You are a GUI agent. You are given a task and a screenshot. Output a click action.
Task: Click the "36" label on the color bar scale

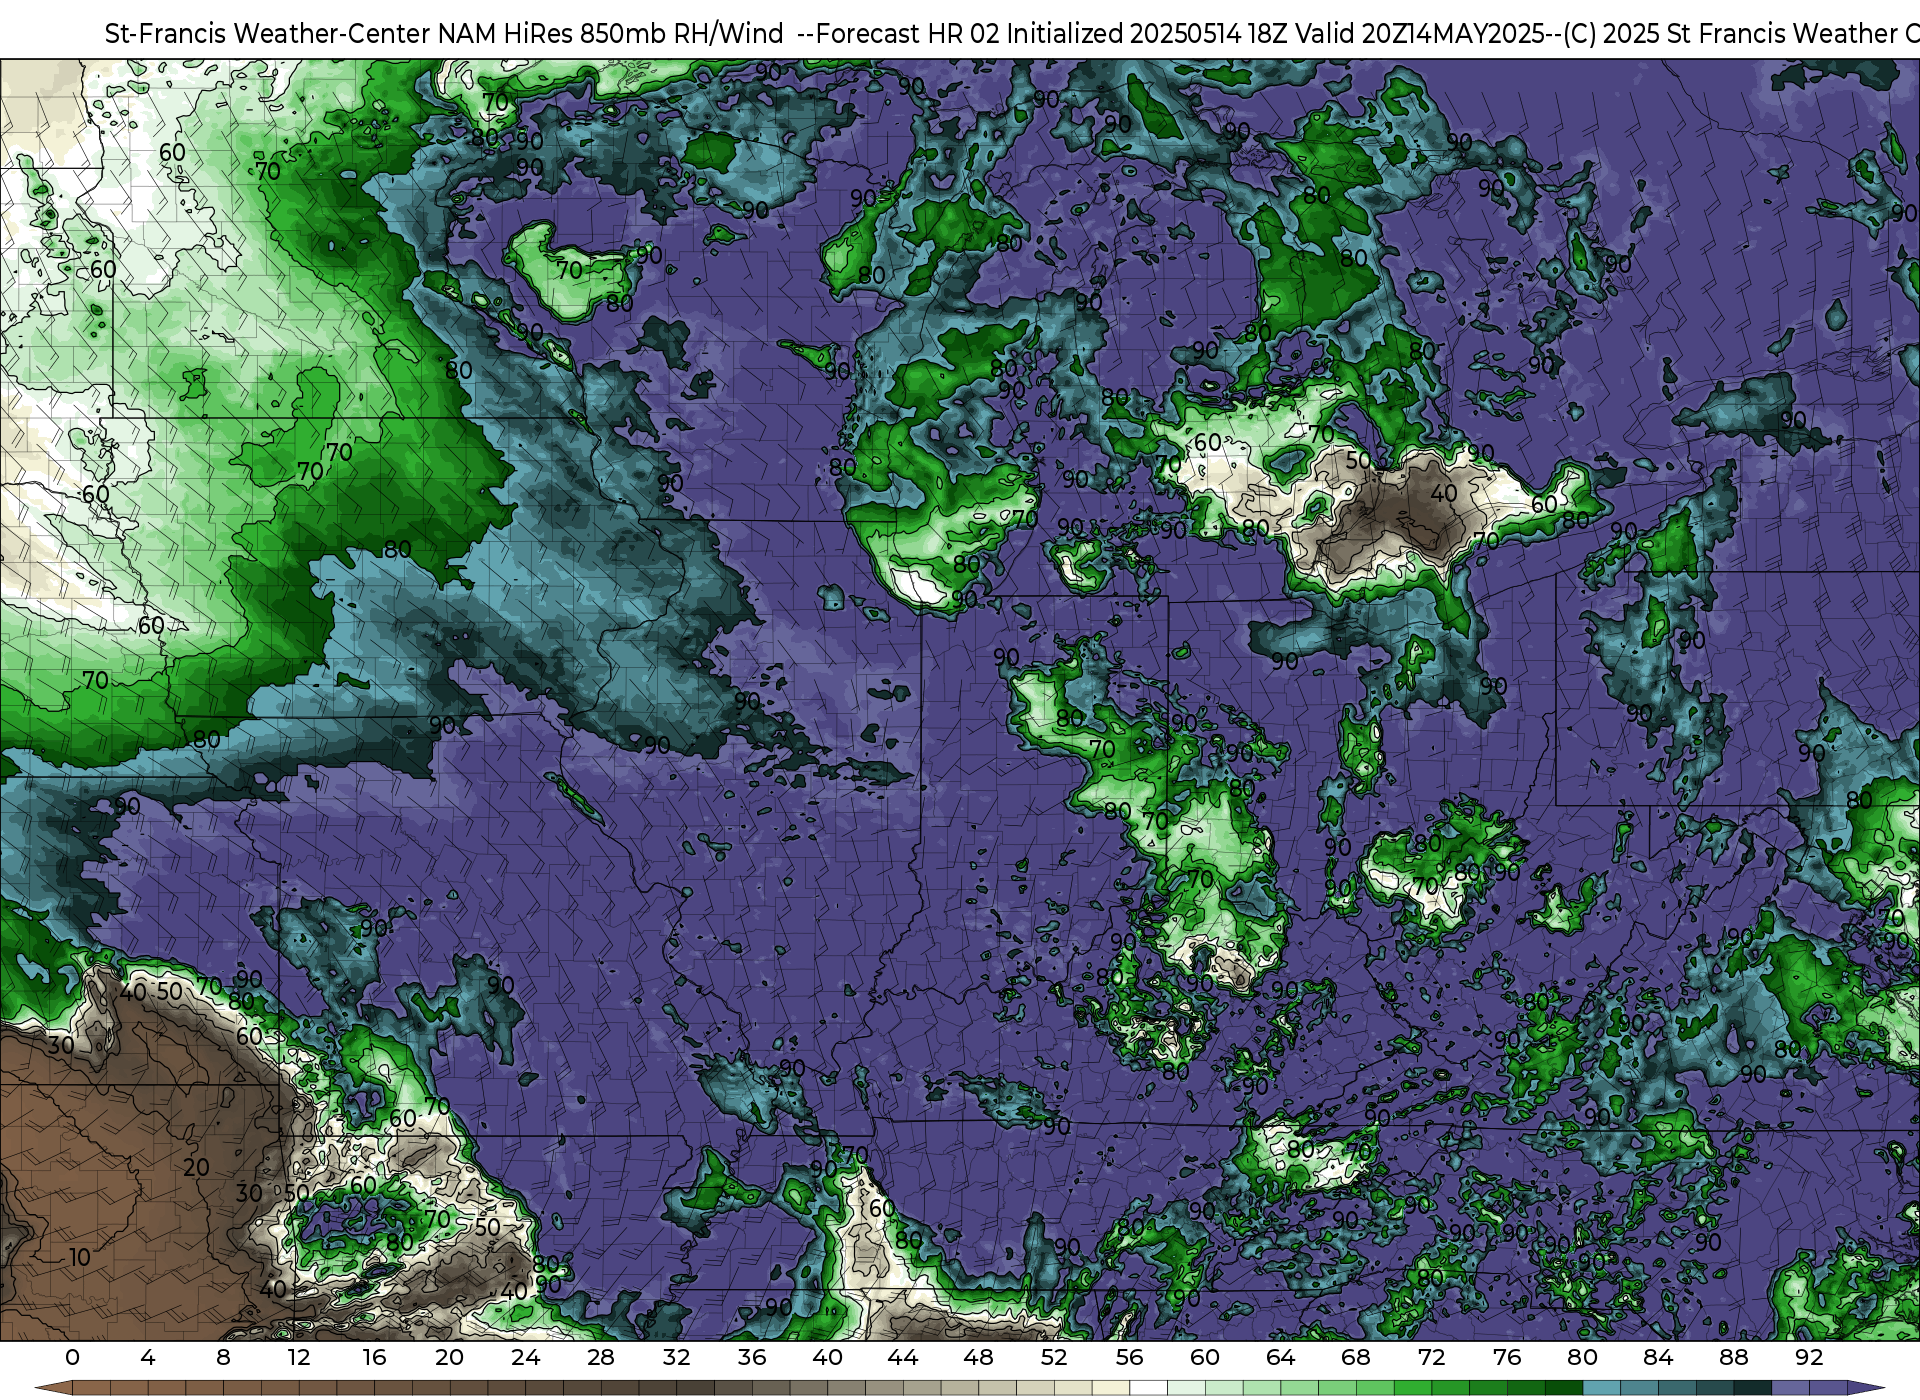tap(752, 1358)
